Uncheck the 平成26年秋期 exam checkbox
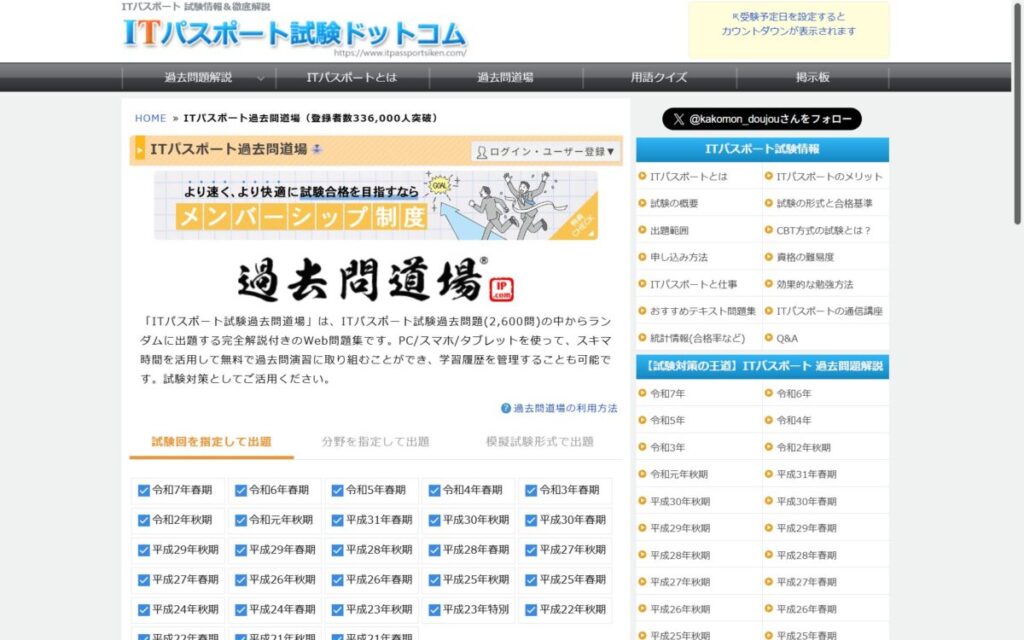Image resolution: width=1024 pixels, height=640 pixels. pos(240,580)
